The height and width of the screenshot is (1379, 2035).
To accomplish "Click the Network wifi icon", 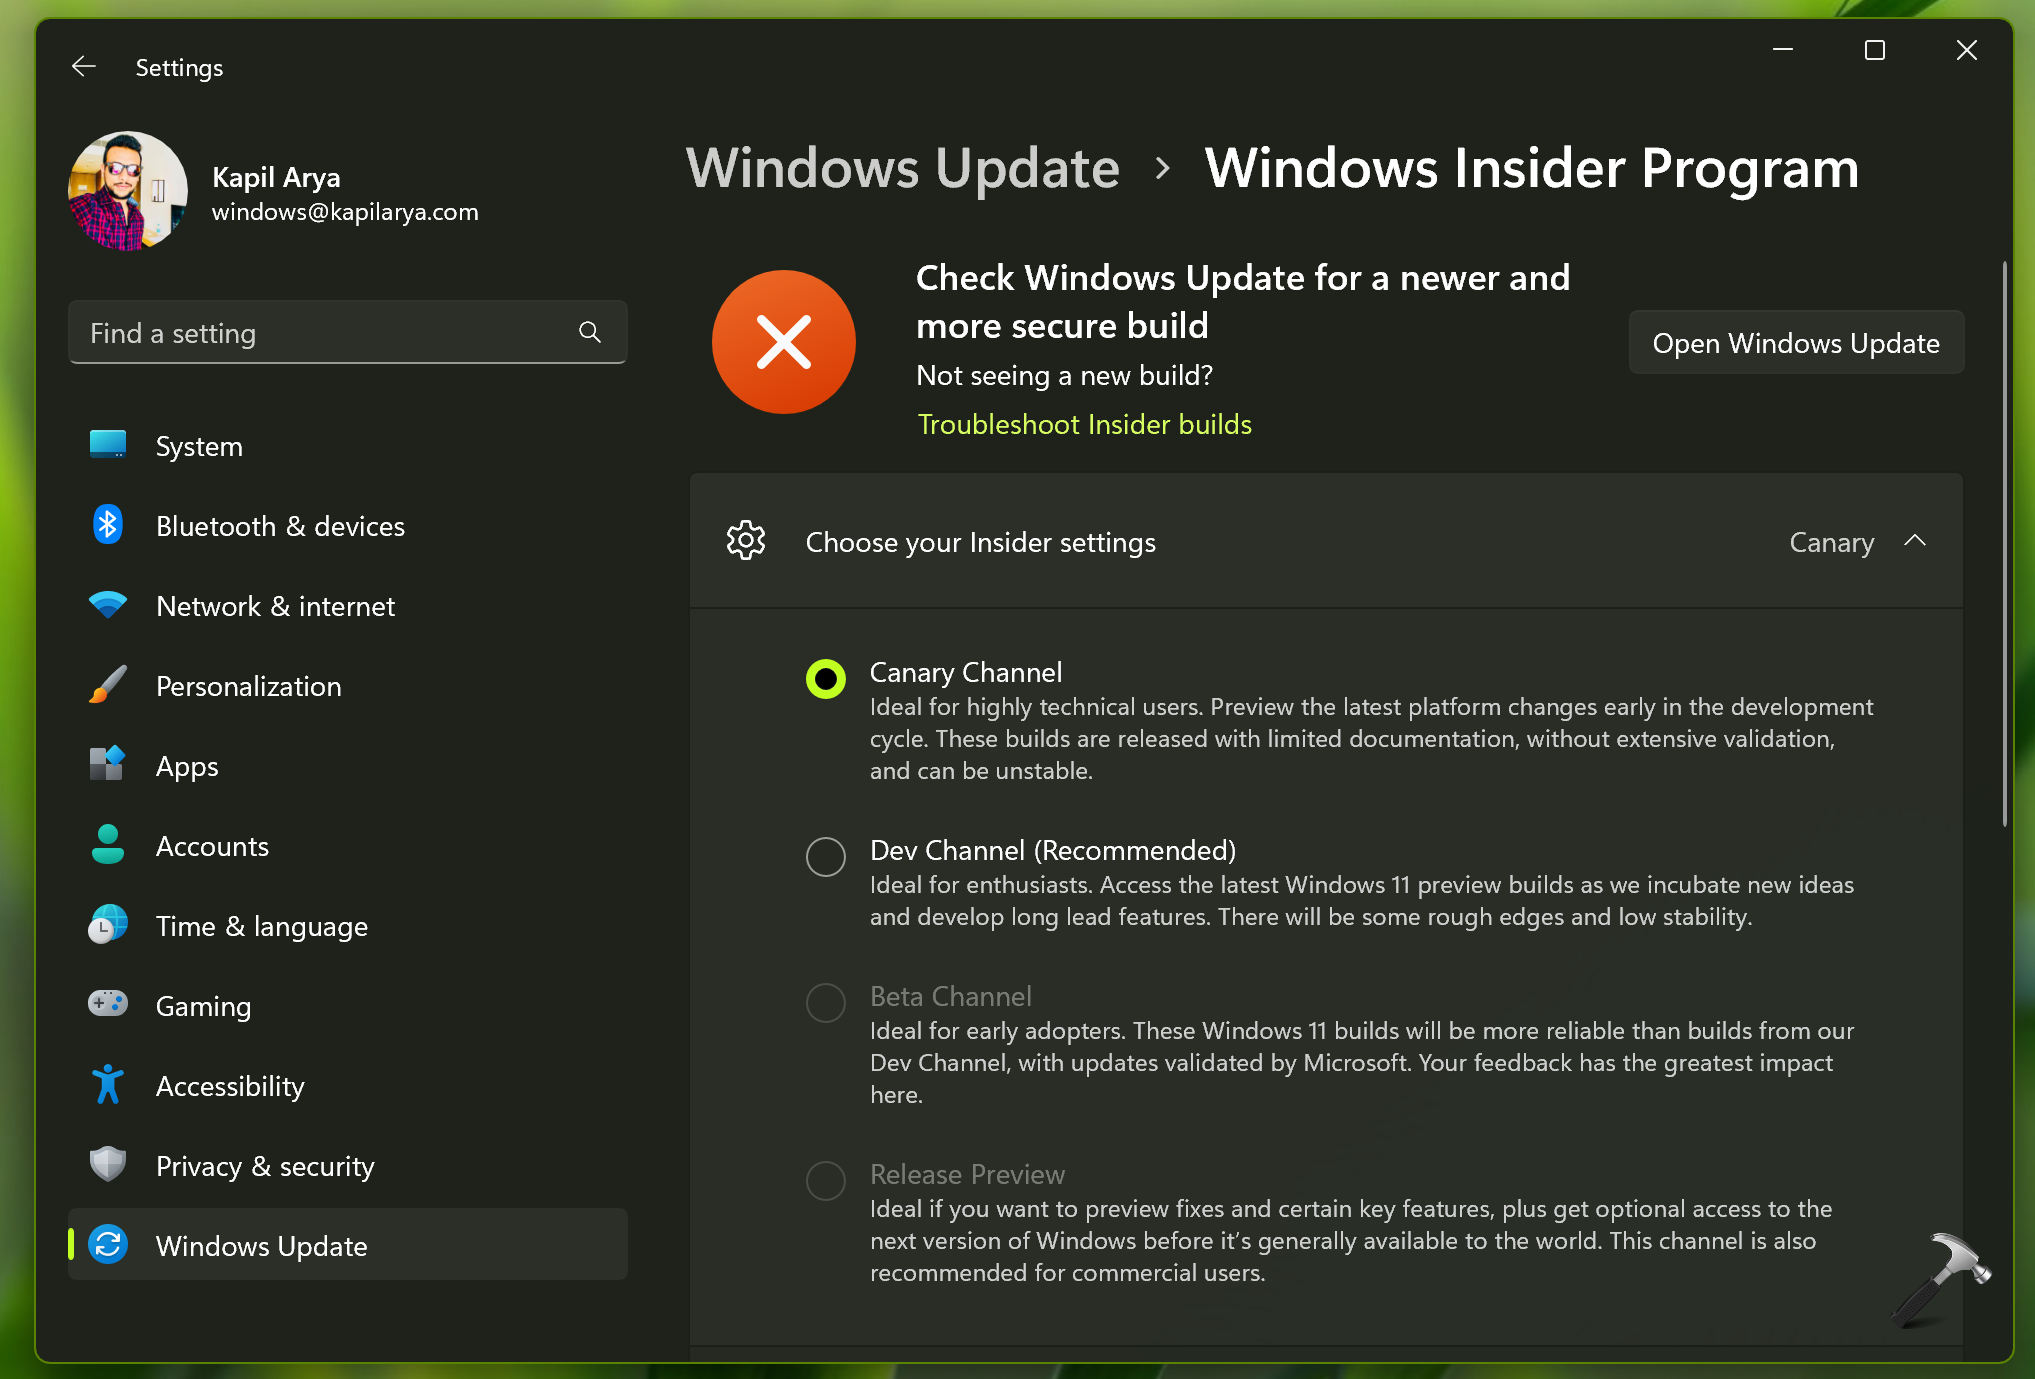I will click(108, 605).
